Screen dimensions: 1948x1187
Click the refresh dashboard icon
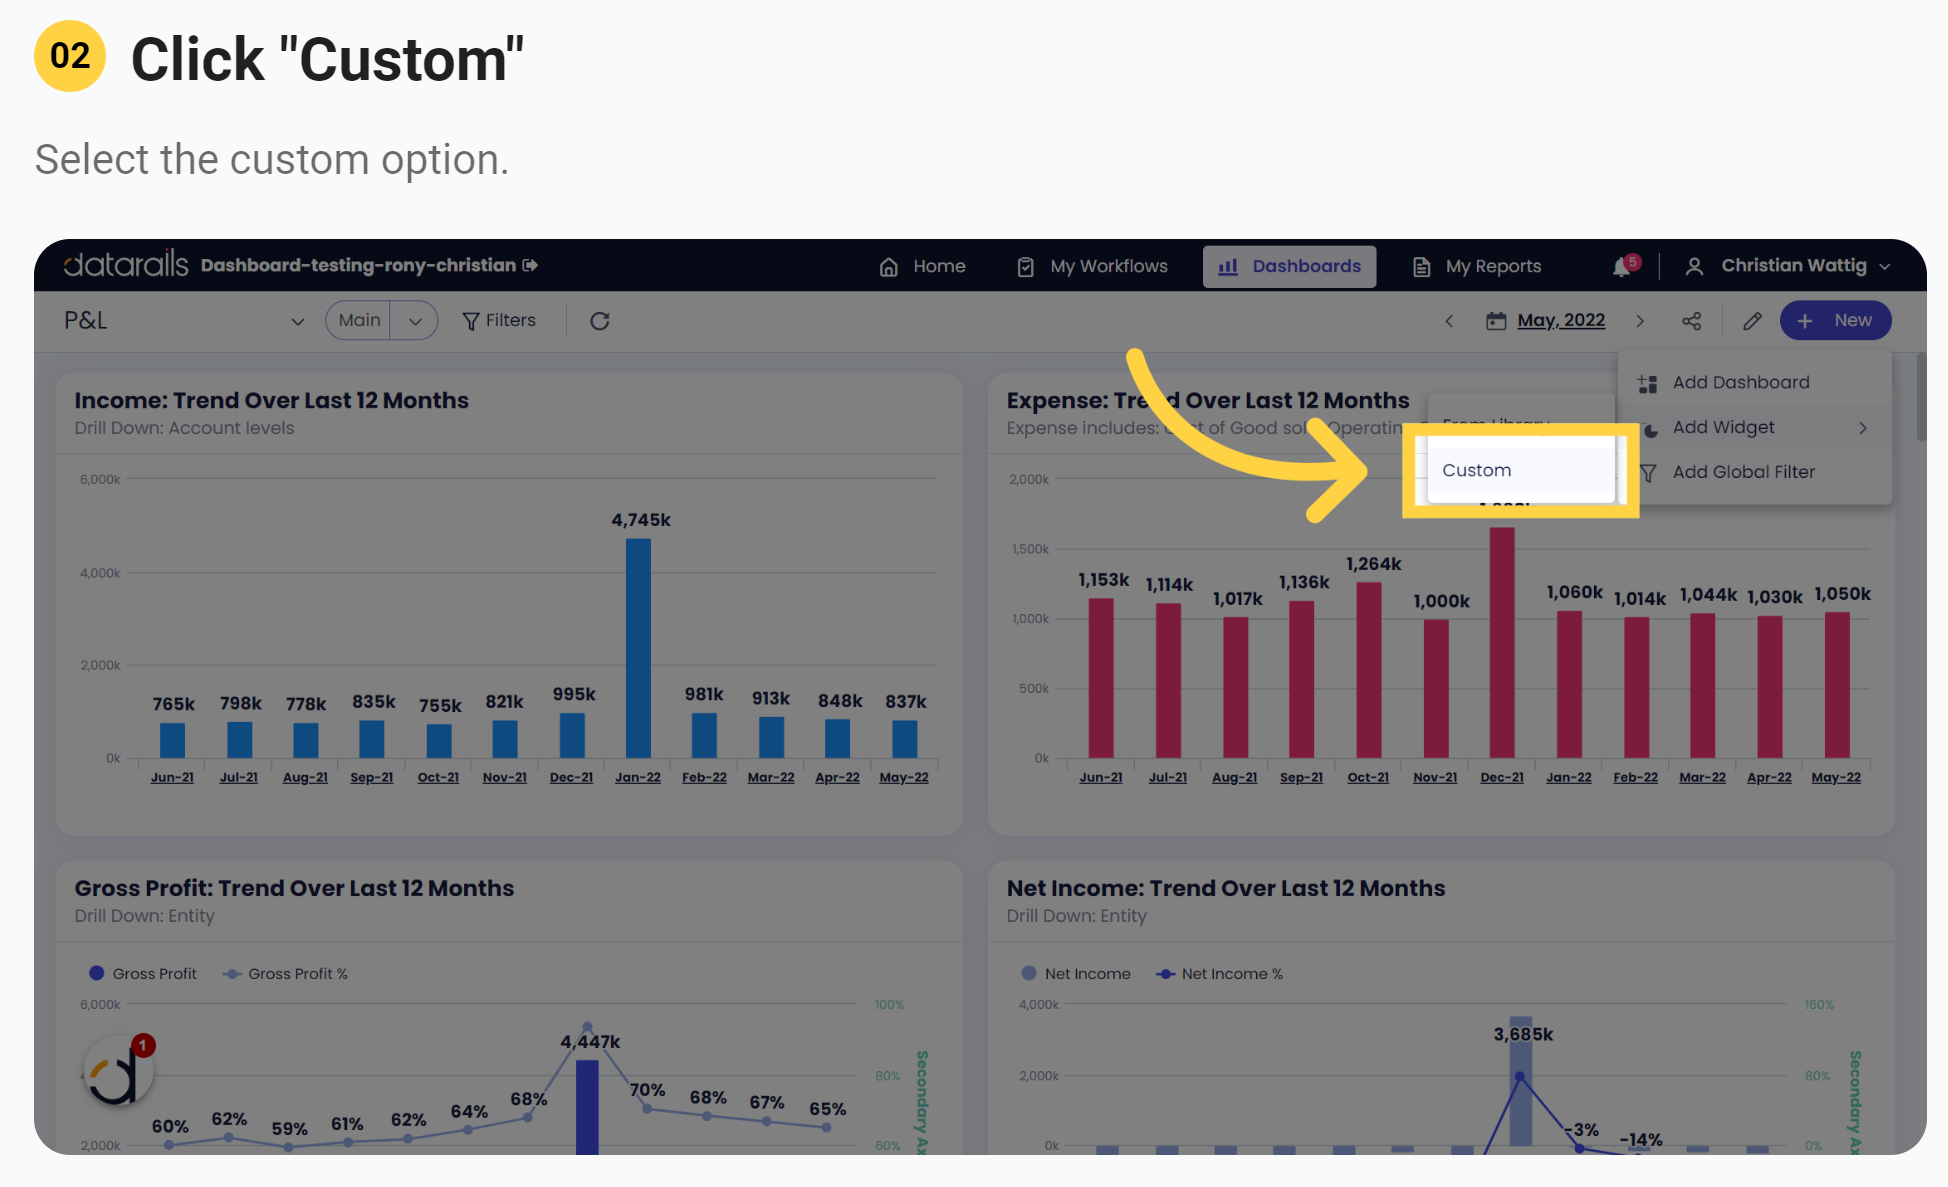(600, 321)
